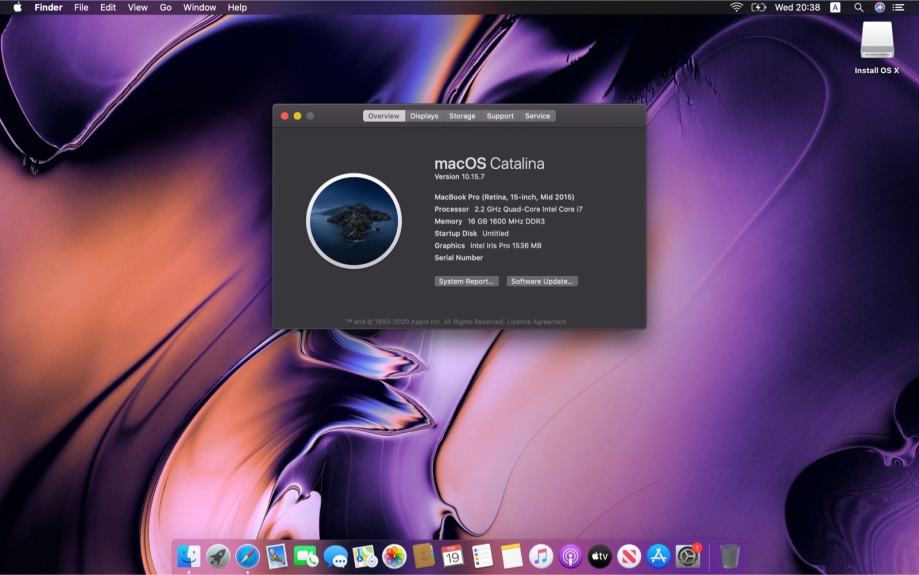Open the Apple menu
The height and width of the screenshot is (575, 919).
(17, 7)
